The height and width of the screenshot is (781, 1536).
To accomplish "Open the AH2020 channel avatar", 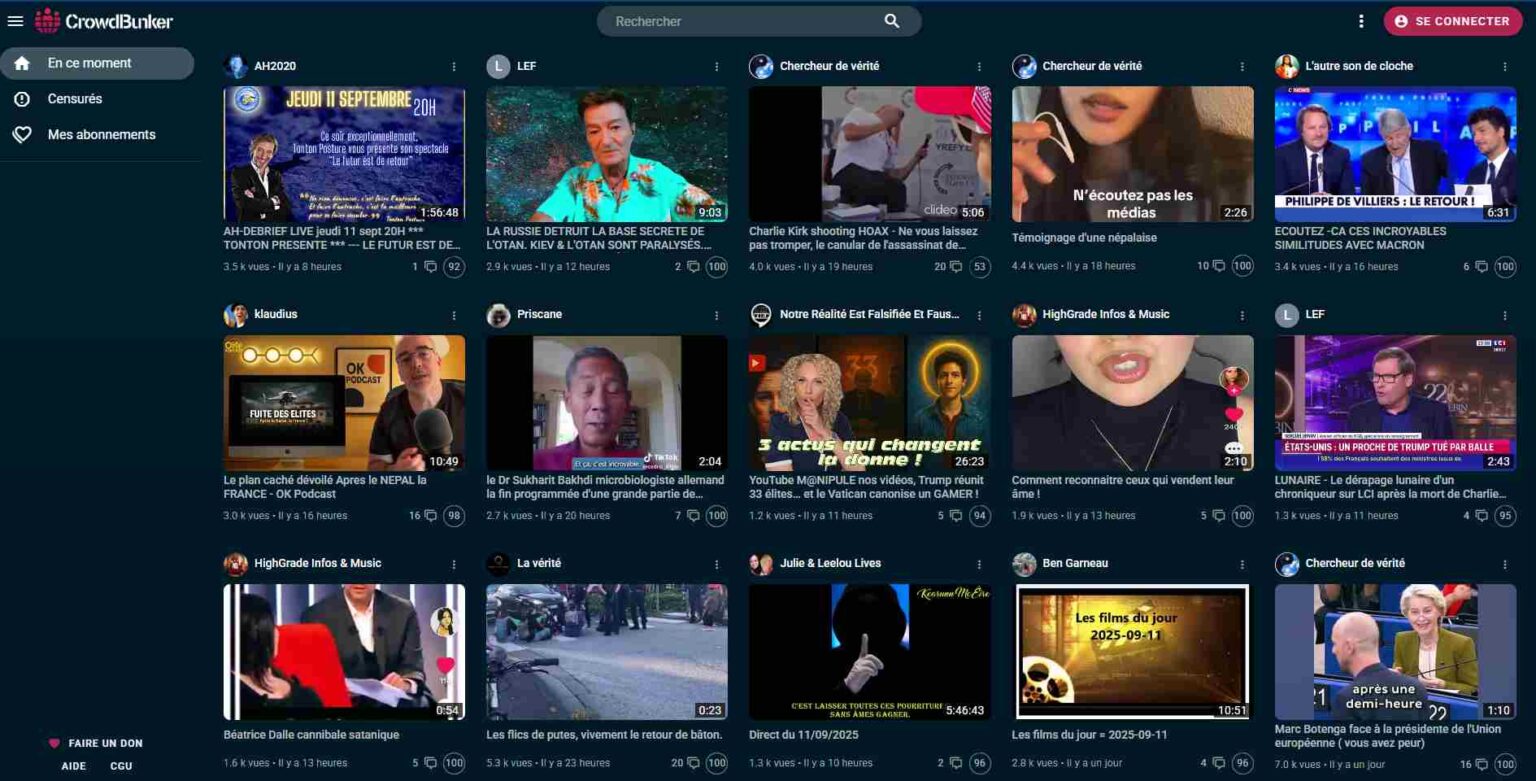I will coord(236,66).
